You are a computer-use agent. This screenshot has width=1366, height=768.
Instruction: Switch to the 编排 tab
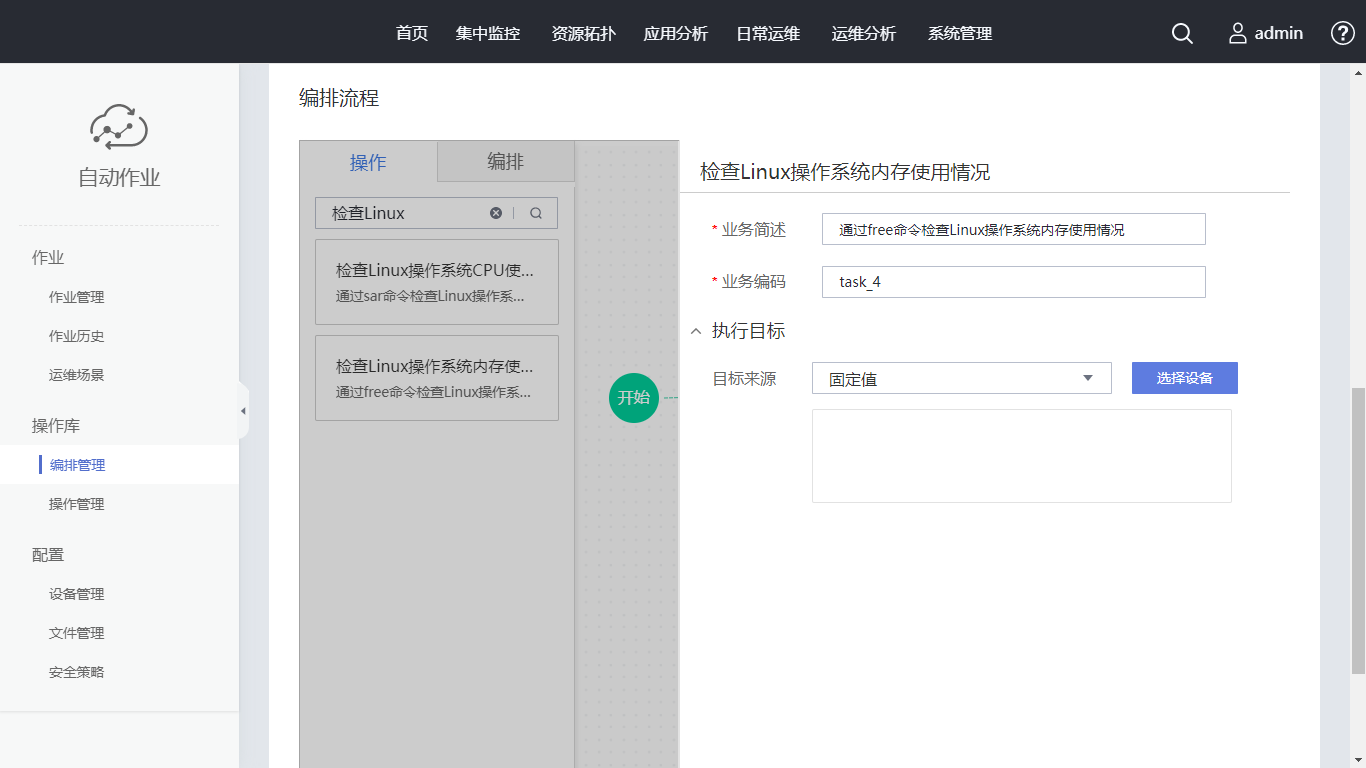point(505,162)
